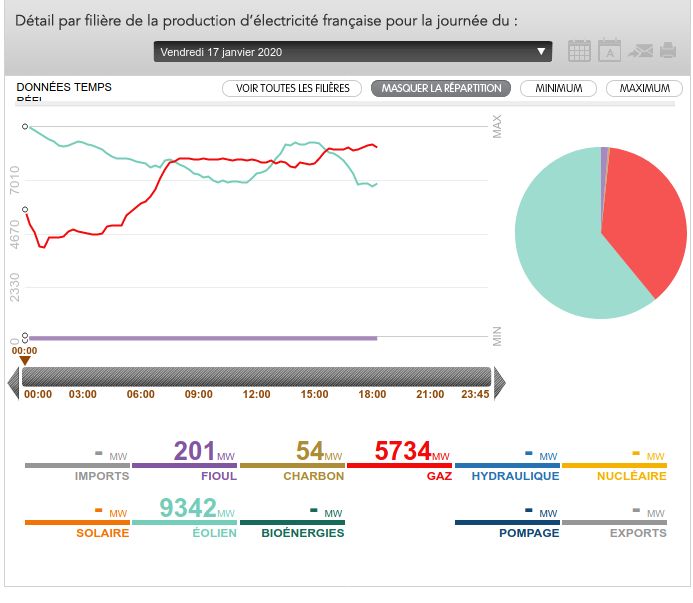Image resolution: width=693 pixels, height=603 pixels.
Task: Open the monthly calendar grid icon
Action: [x=579, y=51]
